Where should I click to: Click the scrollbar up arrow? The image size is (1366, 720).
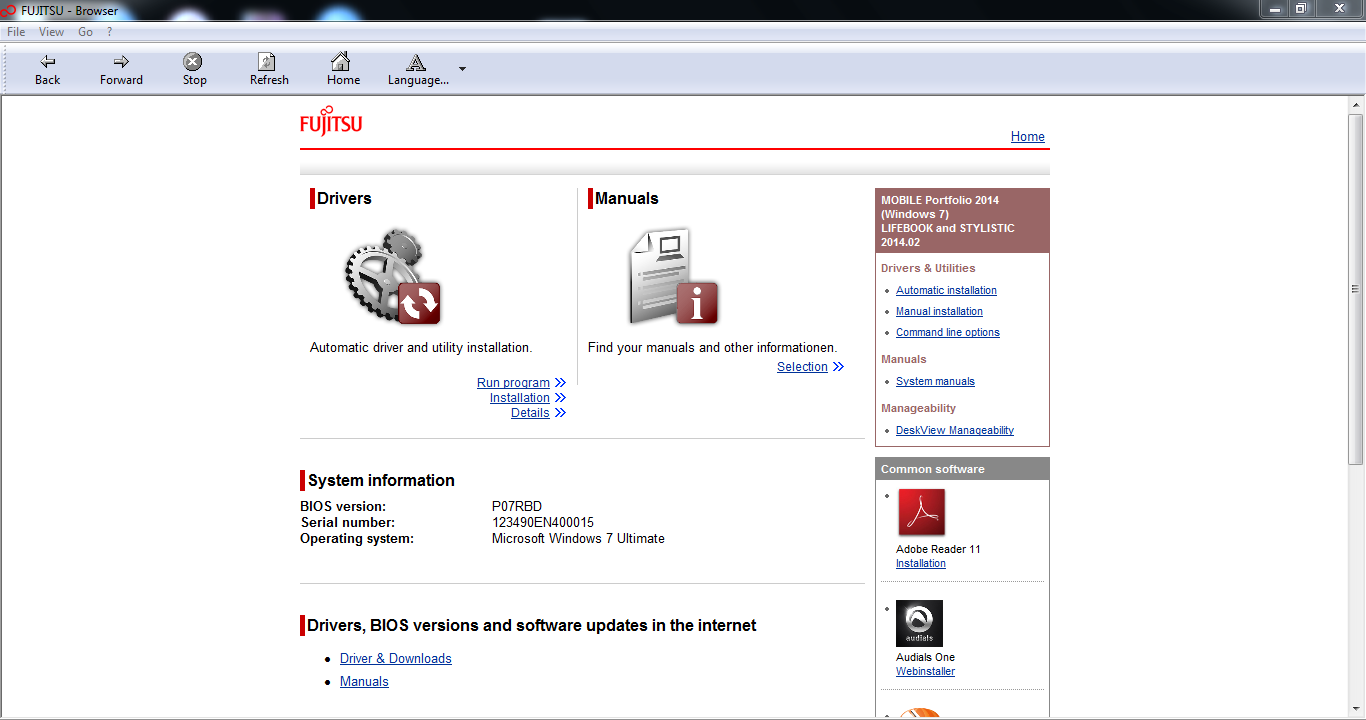point(1356,105)
